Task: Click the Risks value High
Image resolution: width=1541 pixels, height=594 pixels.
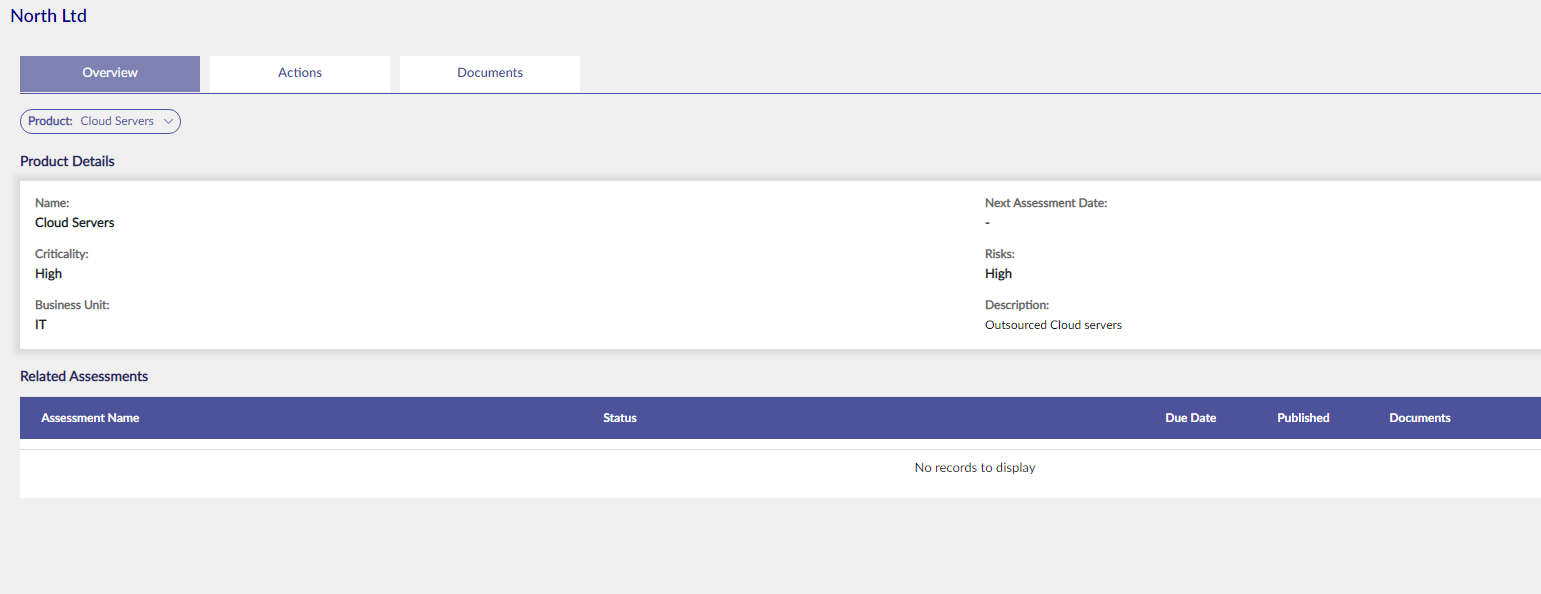Action: [x=998, y=274]
